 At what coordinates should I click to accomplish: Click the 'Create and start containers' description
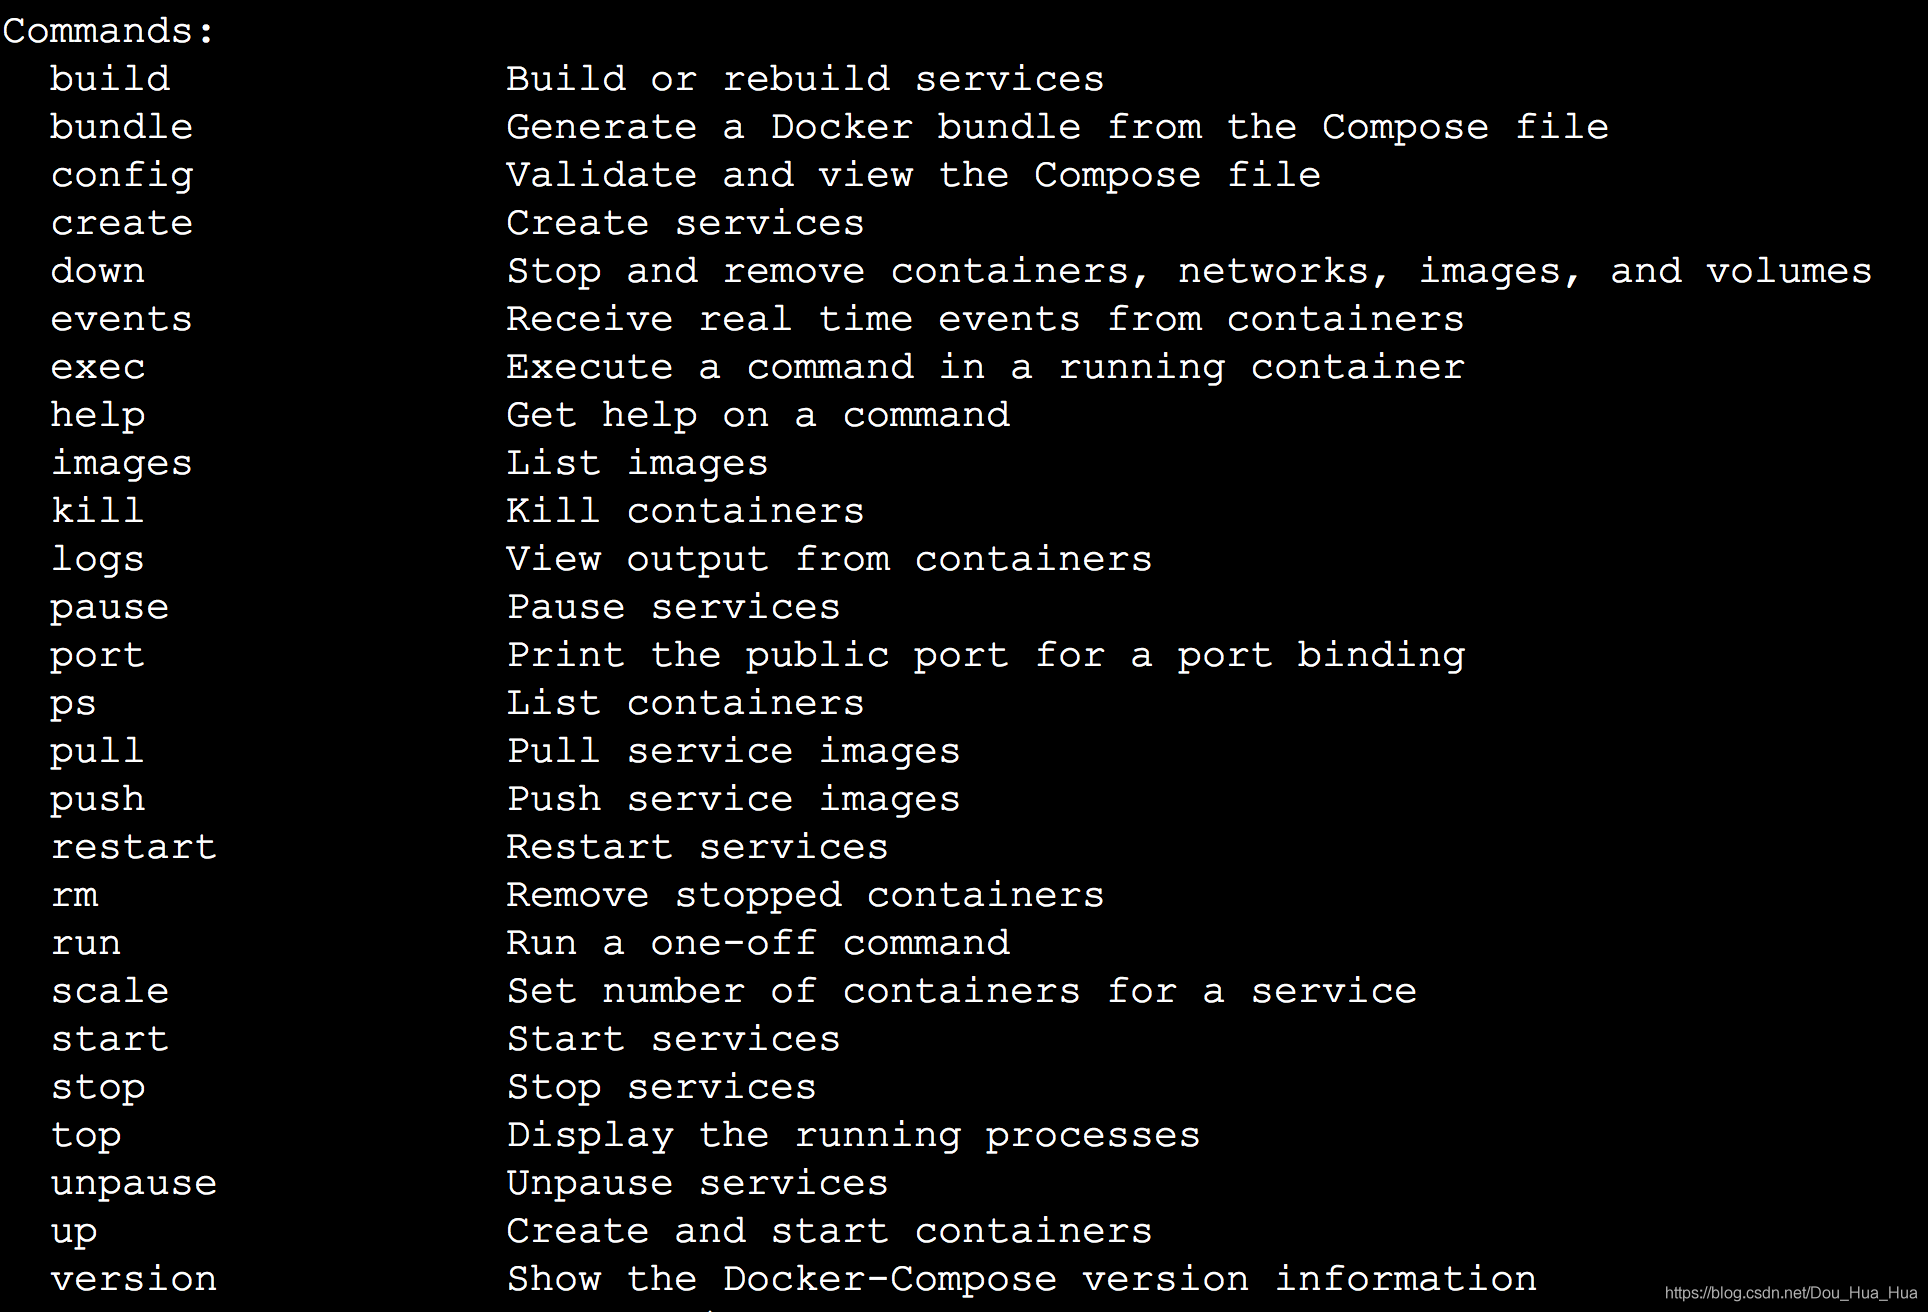click(x=829, y=1231)
